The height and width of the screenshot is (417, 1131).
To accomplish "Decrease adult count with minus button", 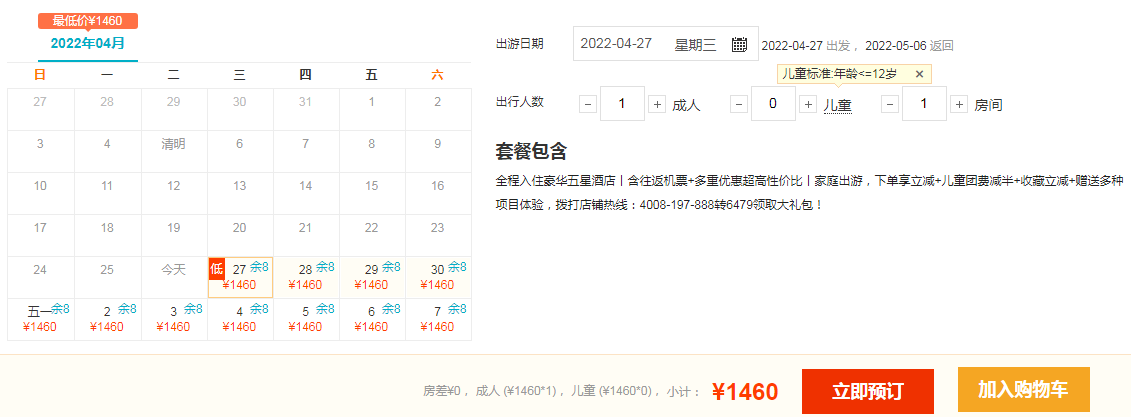I will tap(587, 104).
